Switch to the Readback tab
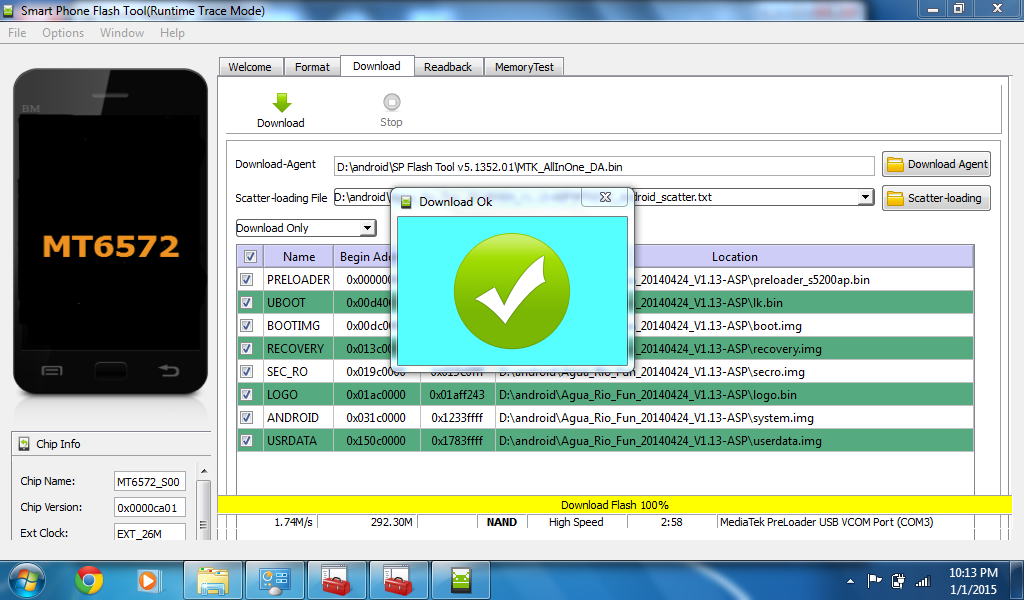The height and width of the screenshot is (600, 1024). 448,67
